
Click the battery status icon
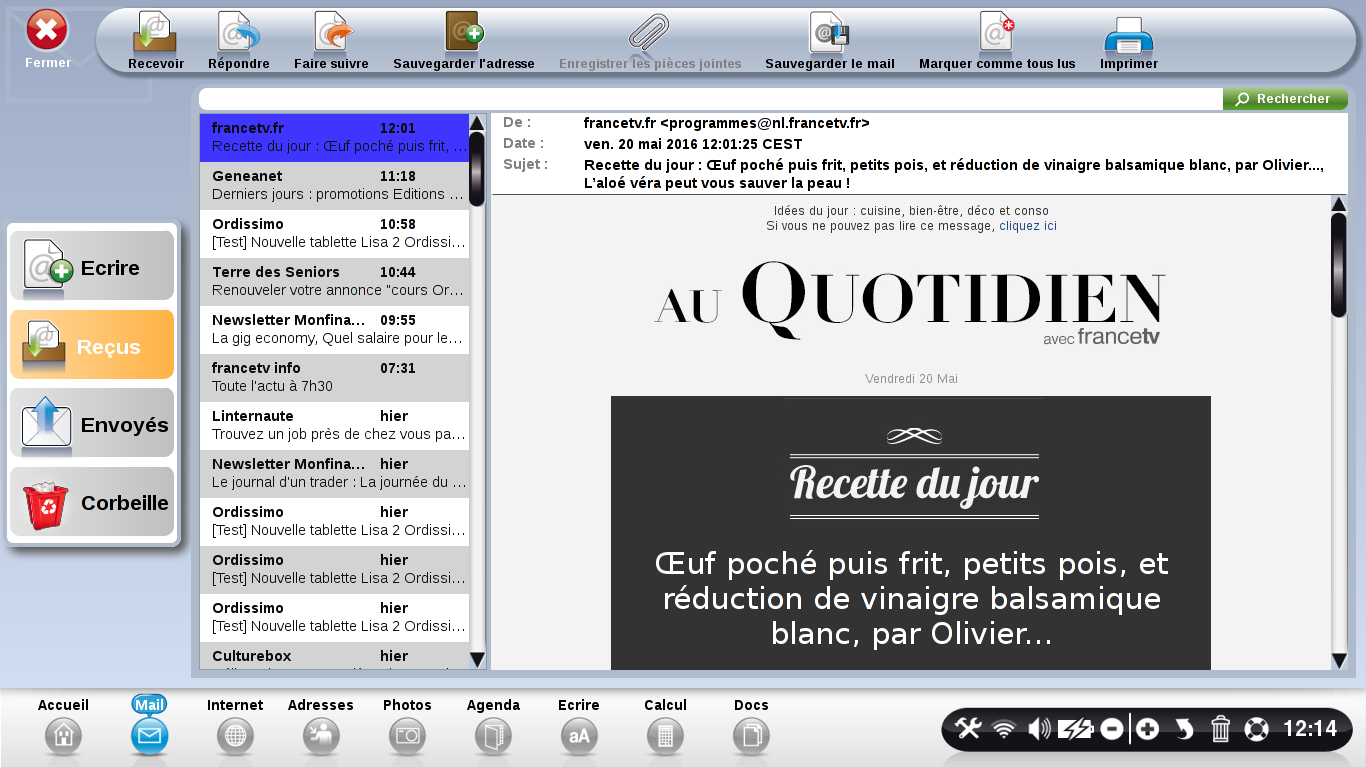(1075, 729)
